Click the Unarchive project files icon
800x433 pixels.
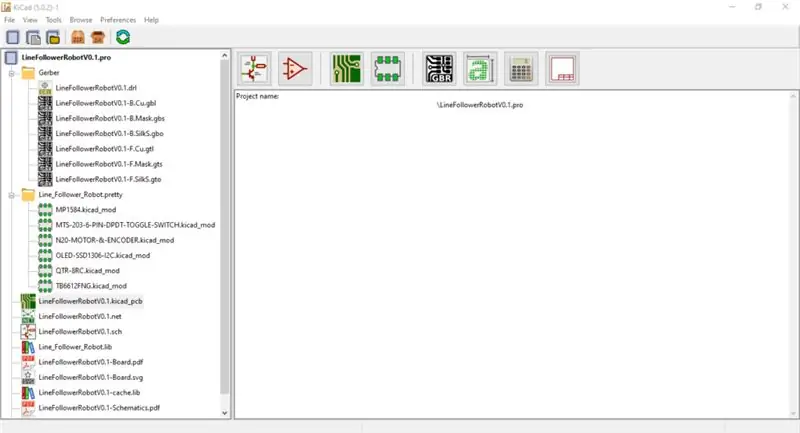[97, 37]
